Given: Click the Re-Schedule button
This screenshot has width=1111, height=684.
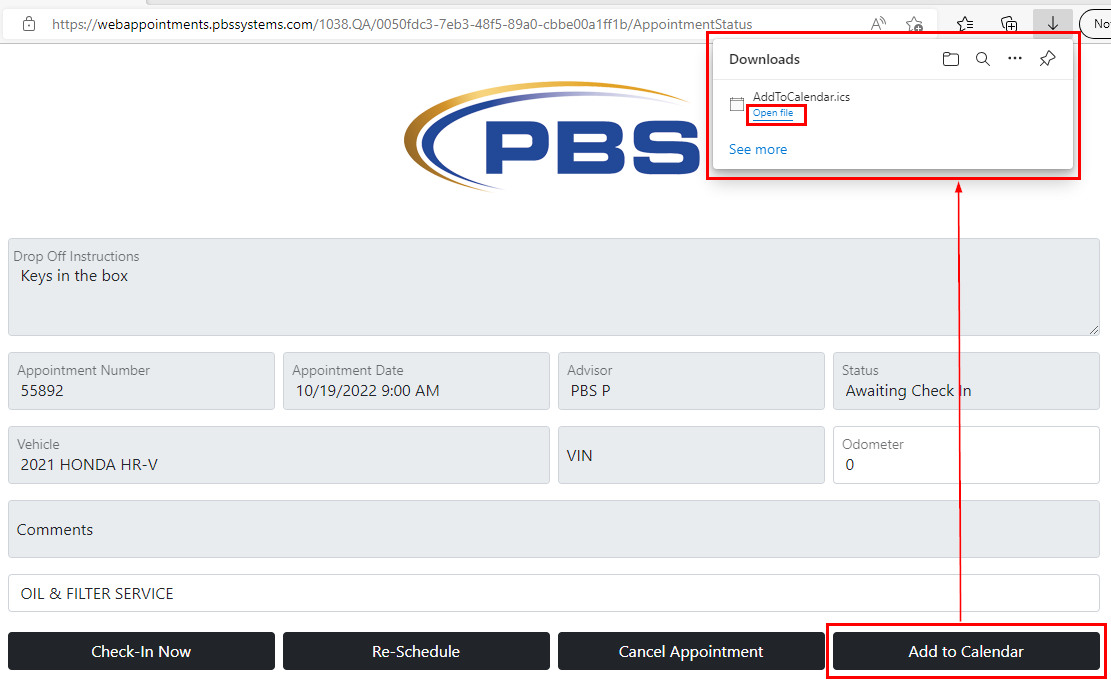Looking at the screenshot, I should (x=416, y=651).
